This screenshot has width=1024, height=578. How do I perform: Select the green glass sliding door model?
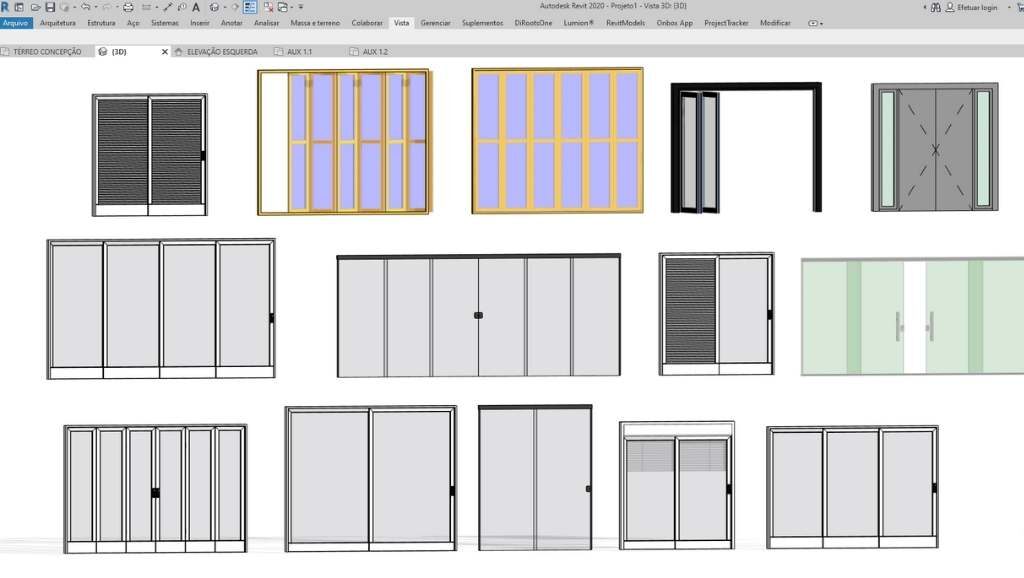point(911,317)
